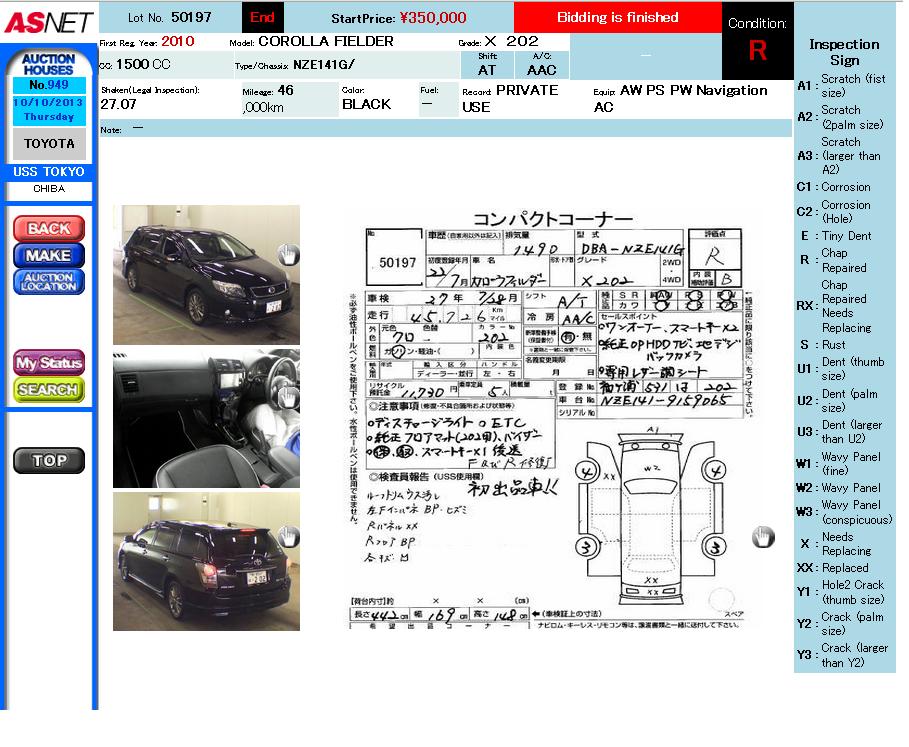Click the Bidding is finished banner
Viewport: 909px width, 747px height.
[x=617, y=17]
